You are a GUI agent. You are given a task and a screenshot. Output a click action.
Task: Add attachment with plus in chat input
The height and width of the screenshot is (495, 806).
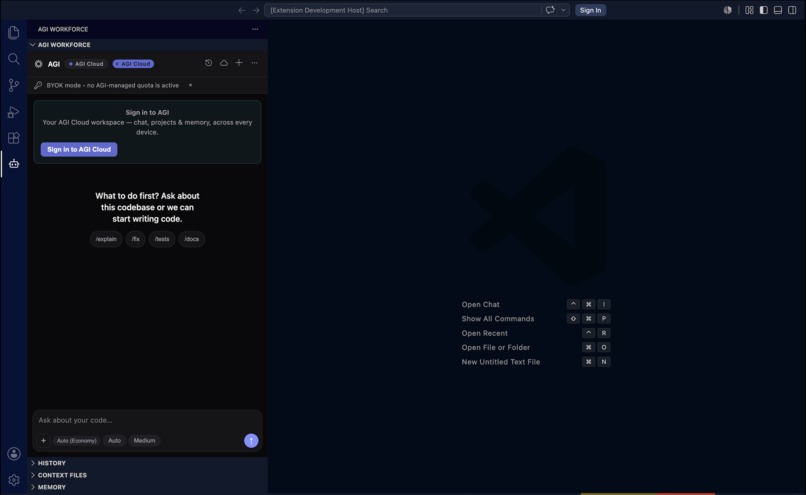[x=43, y=441]
